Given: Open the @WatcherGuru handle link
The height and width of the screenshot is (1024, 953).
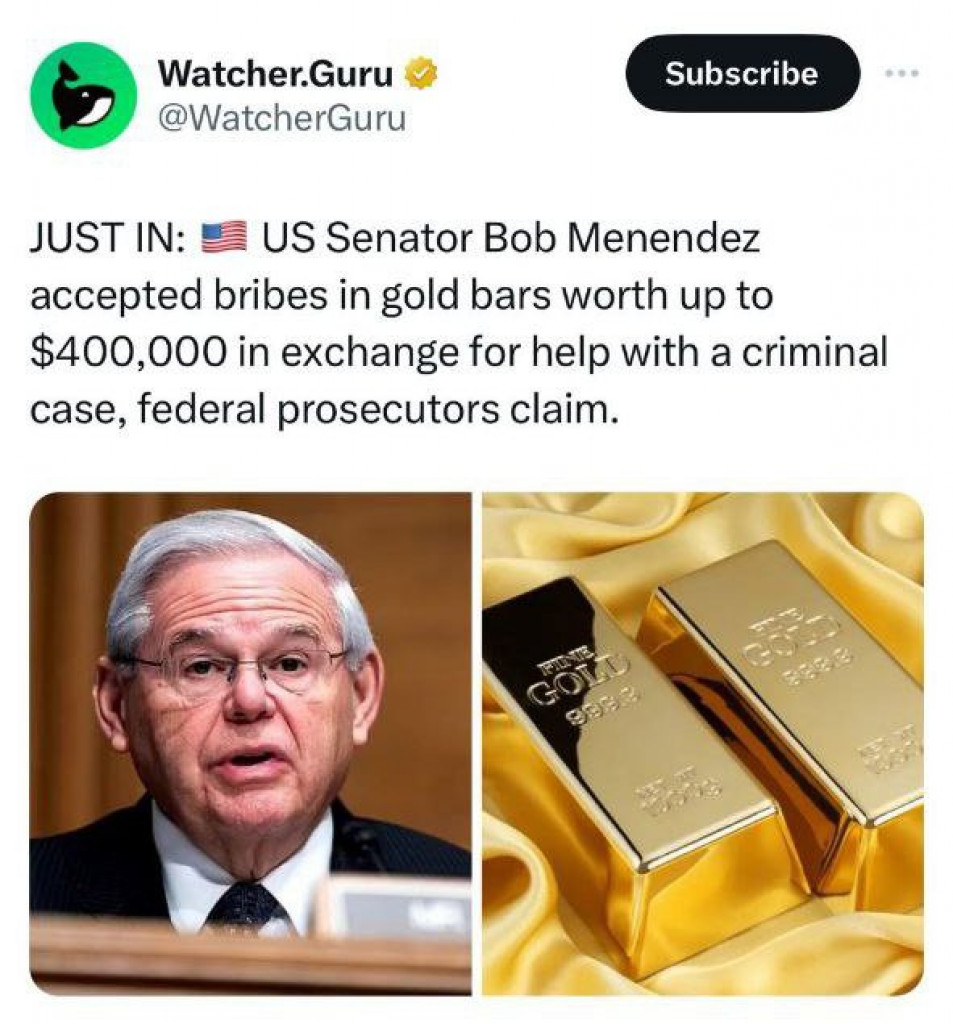Looking at the screenshot, I should pos(282,118).
